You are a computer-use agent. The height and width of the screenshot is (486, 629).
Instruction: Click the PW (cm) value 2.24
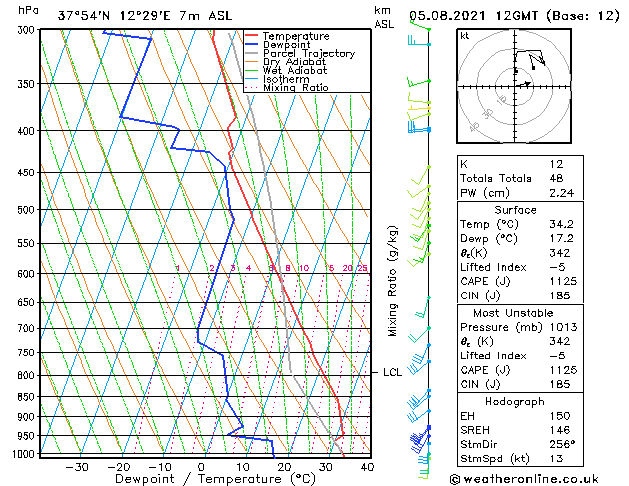tap(562, 193)
